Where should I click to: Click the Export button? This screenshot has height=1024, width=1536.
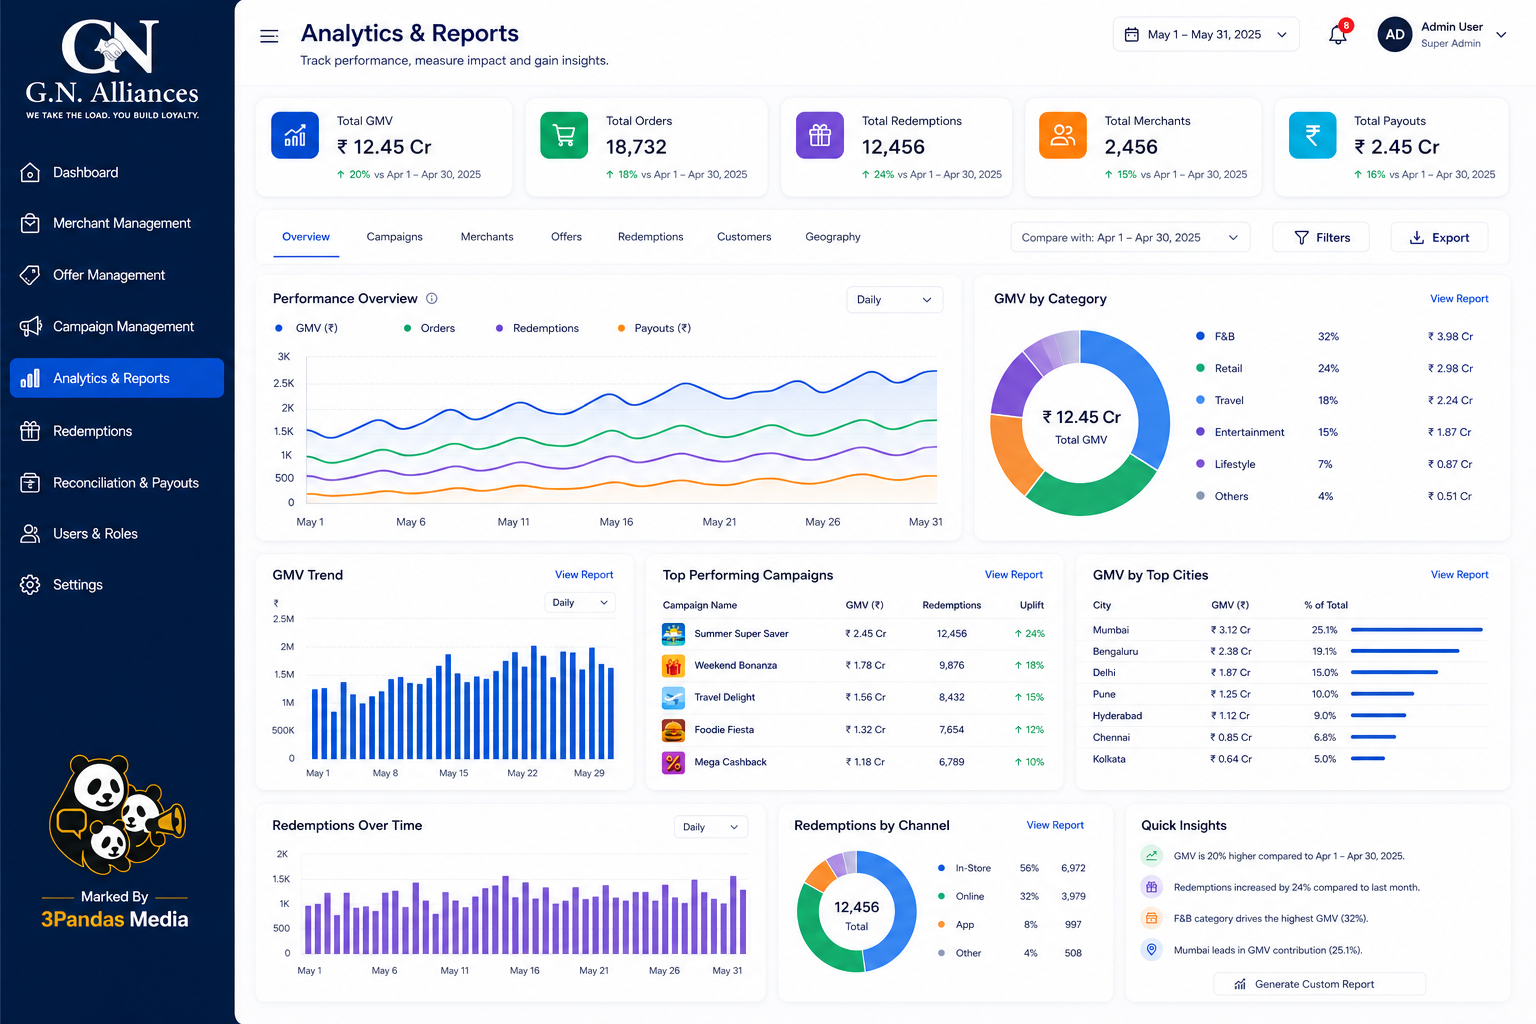(1439, 237)
